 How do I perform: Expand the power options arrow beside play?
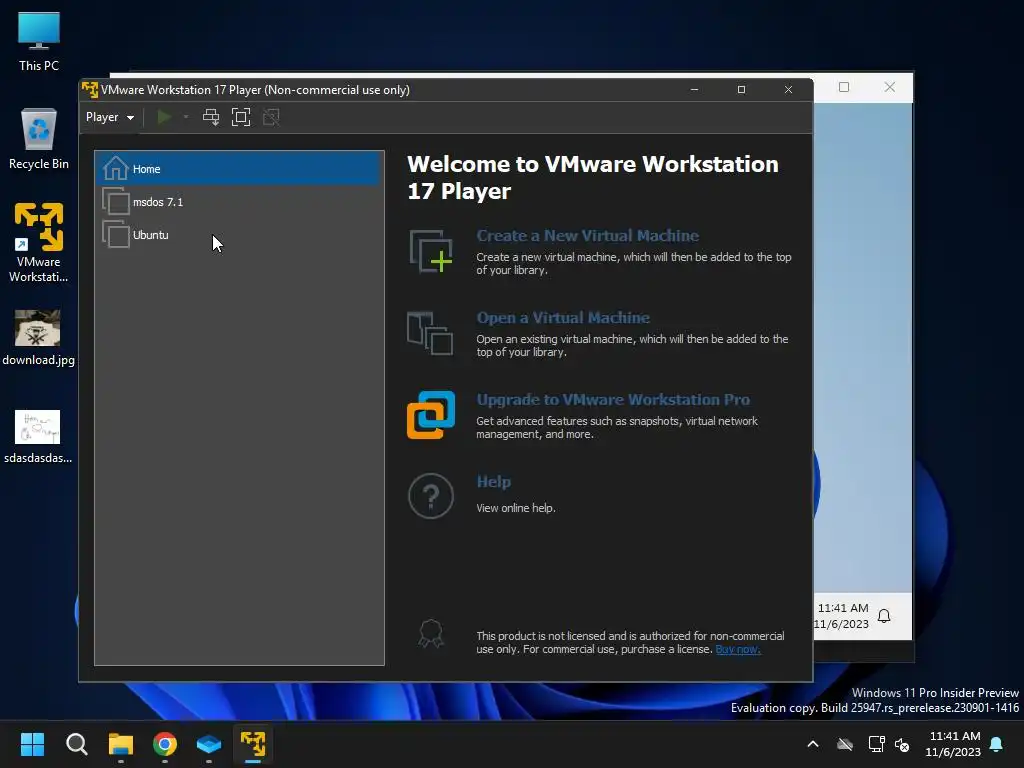[186, 118]
